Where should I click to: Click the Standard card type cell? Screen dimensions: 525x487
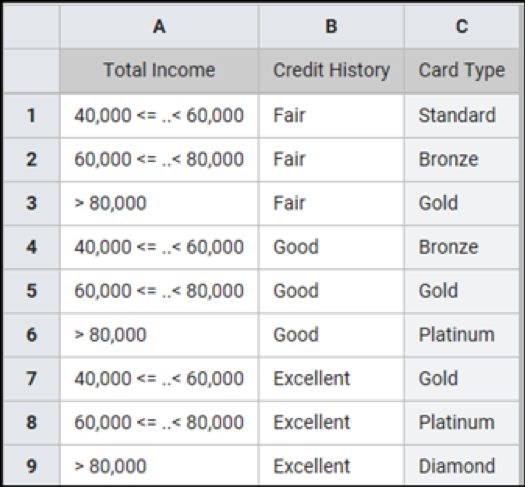[462, 116]
